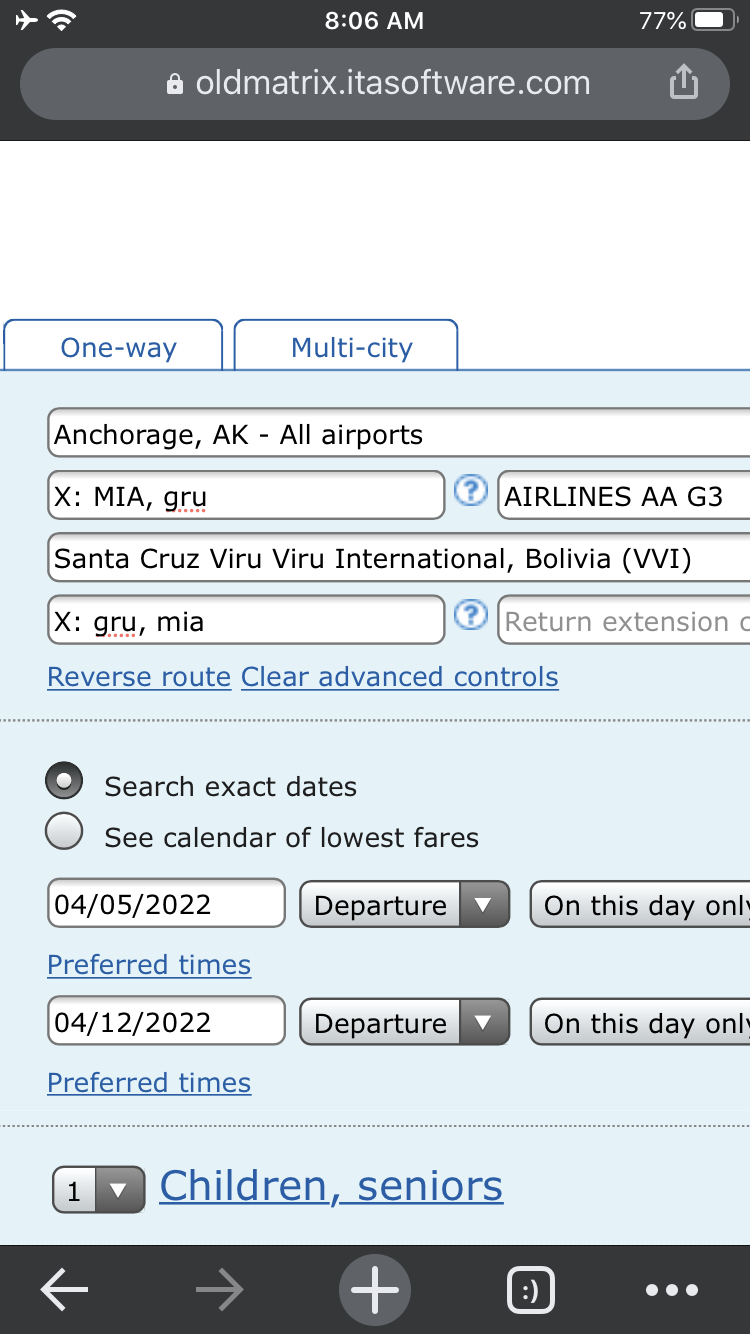Open the adult passenger count dropdown
750x1334 pixels.
point(98,1190)
